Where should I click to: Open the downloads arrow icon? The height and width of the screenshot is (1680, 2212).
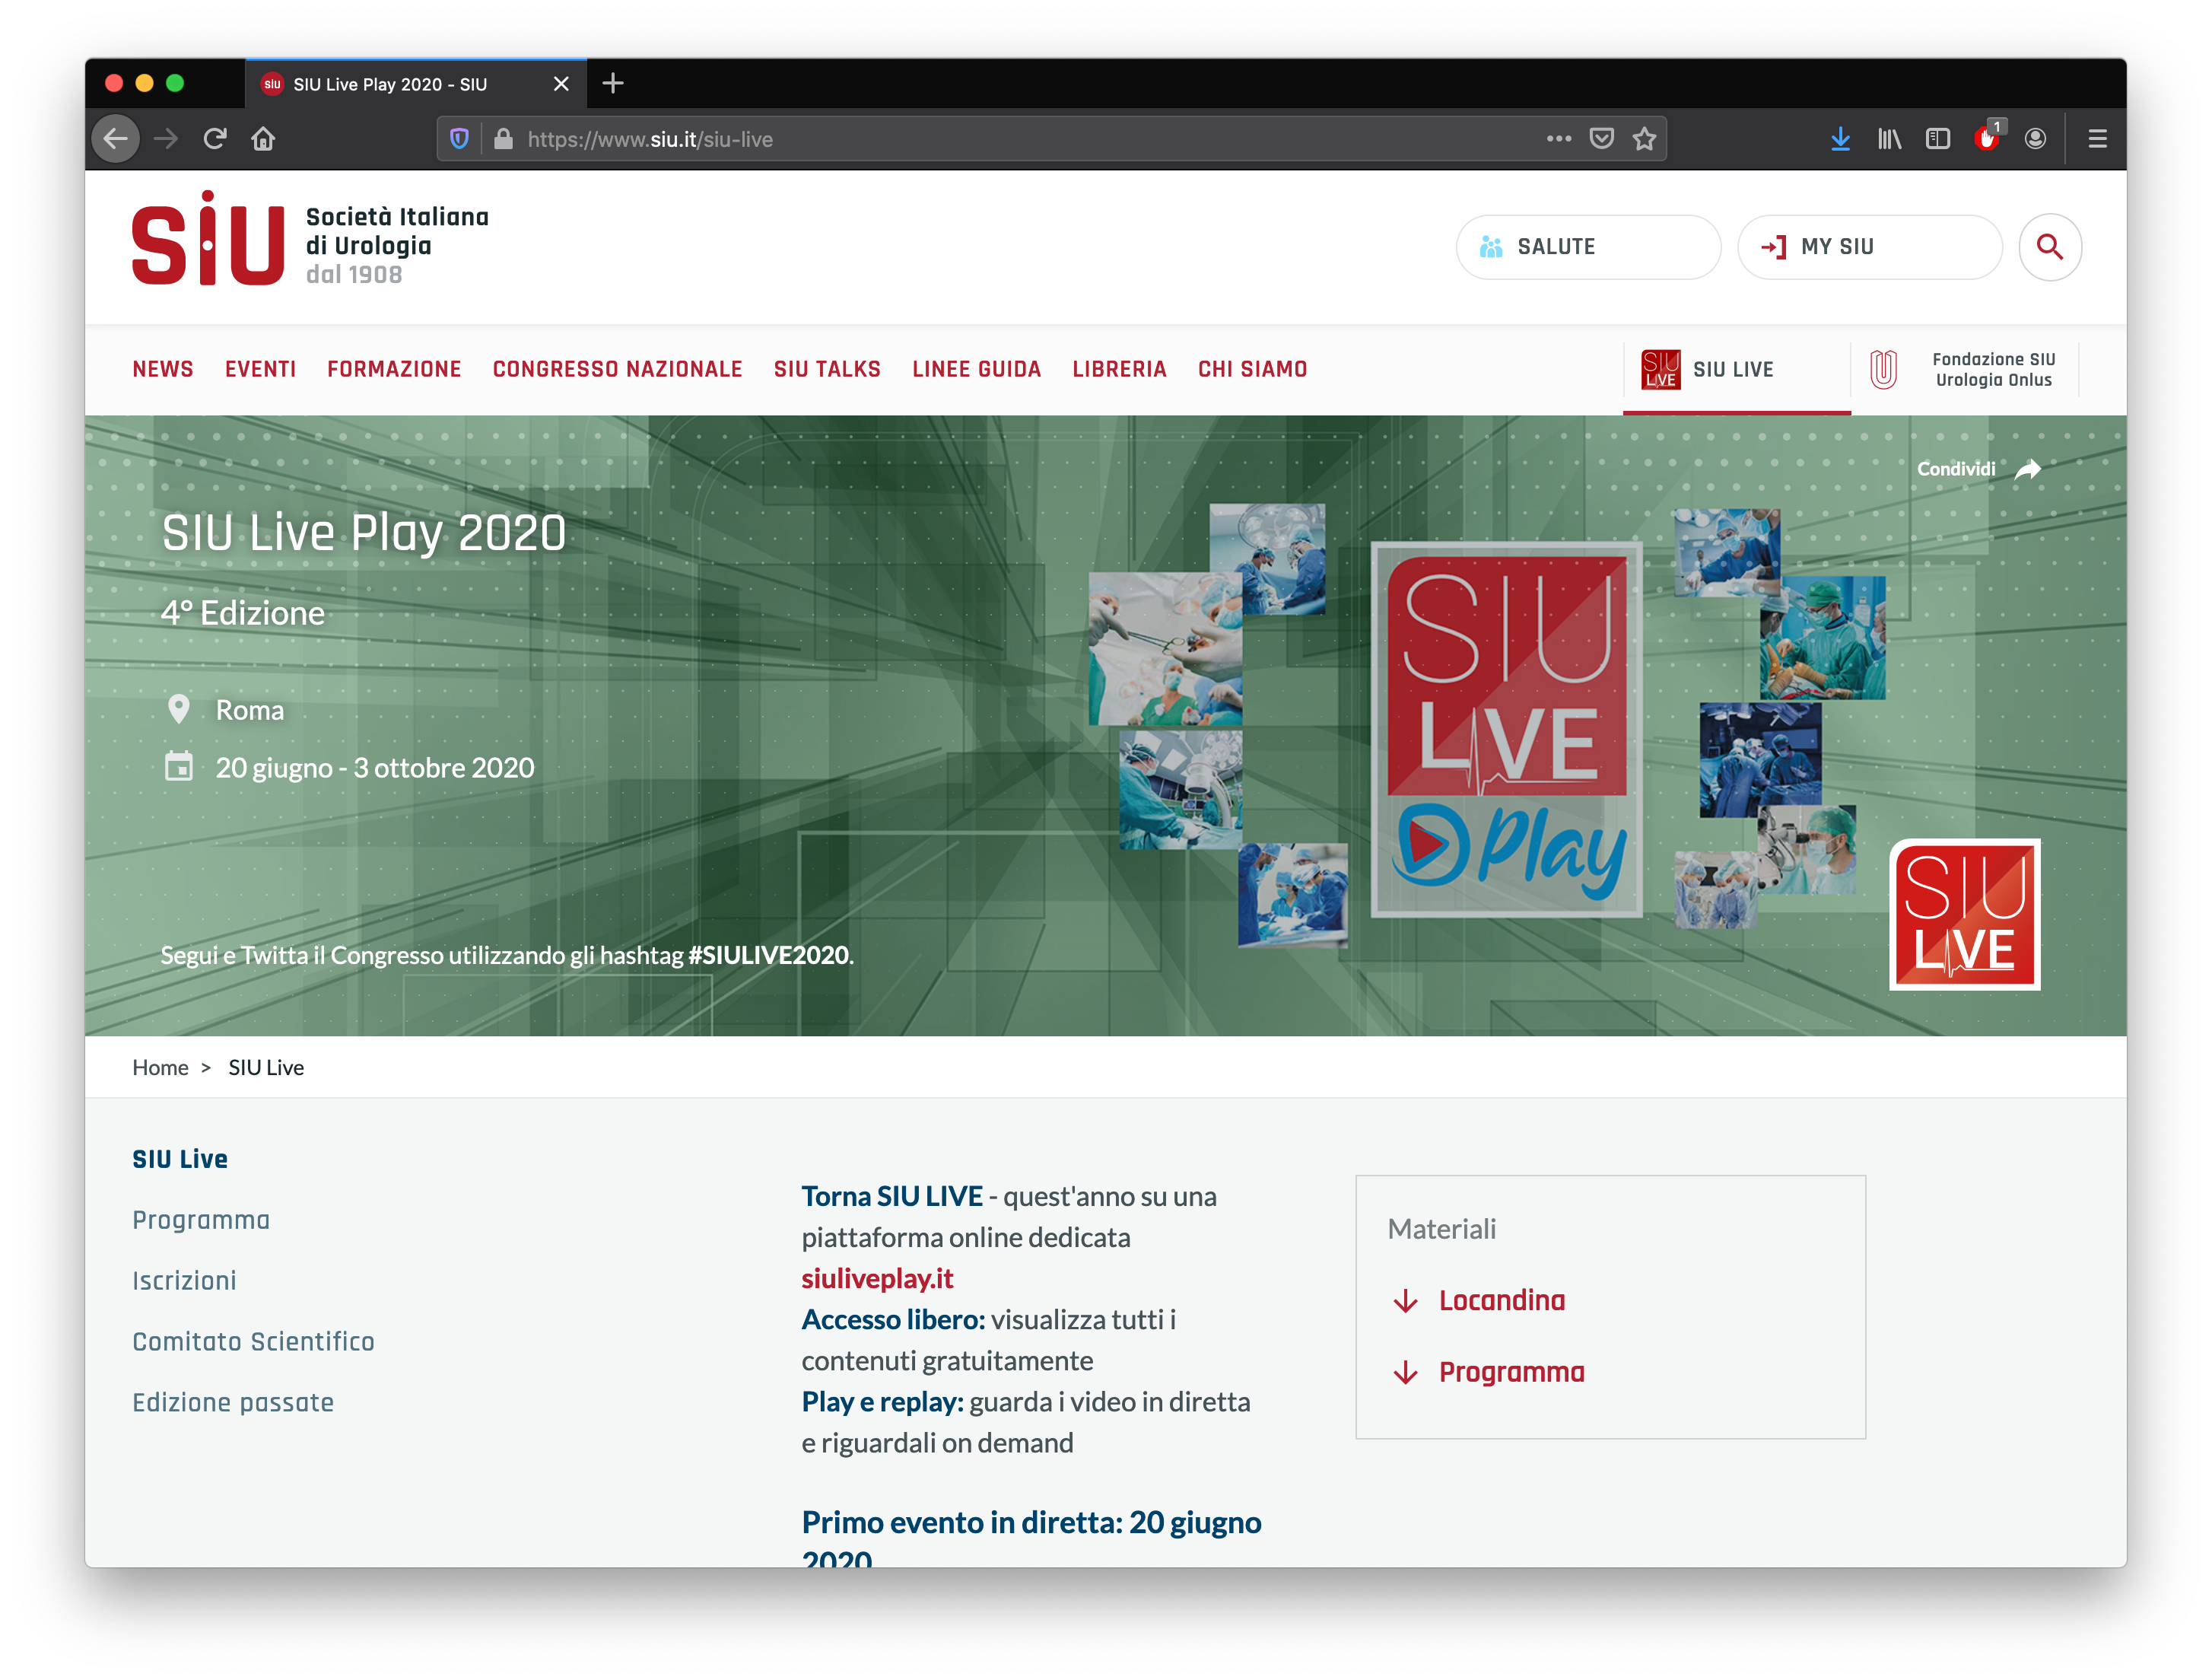click(1840, 139)
